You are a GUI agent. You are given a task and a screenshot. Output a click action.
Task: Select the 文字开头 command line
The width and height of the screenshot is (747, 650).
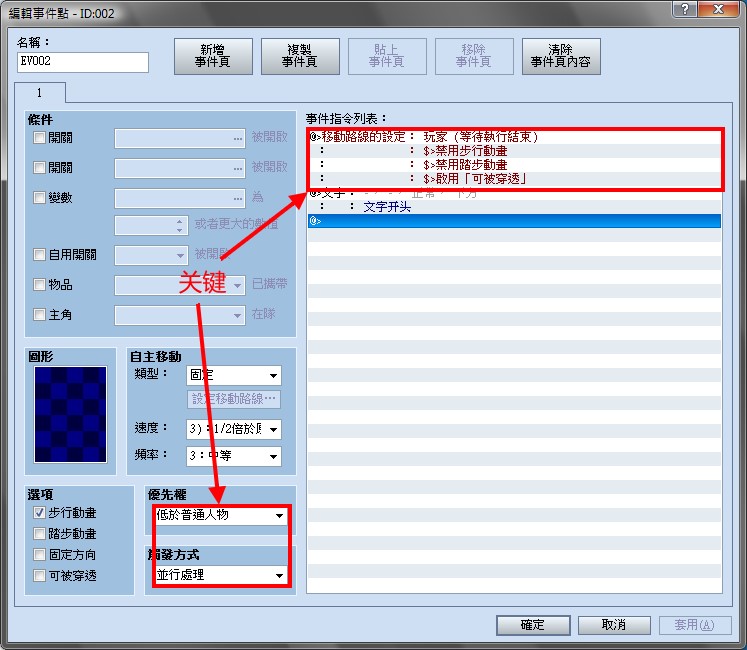515,207
